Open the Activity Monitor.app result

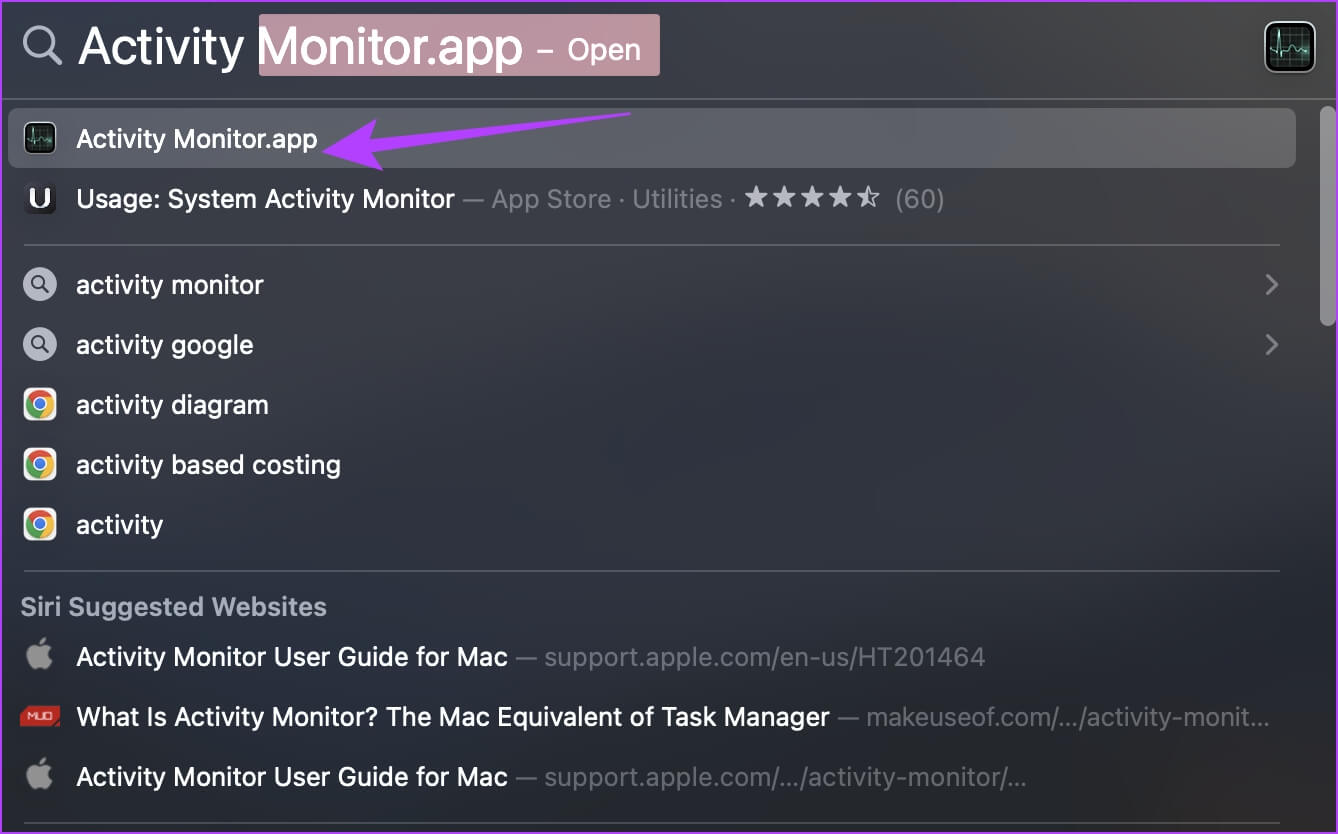pyautogui.click(x=652, y=138)
